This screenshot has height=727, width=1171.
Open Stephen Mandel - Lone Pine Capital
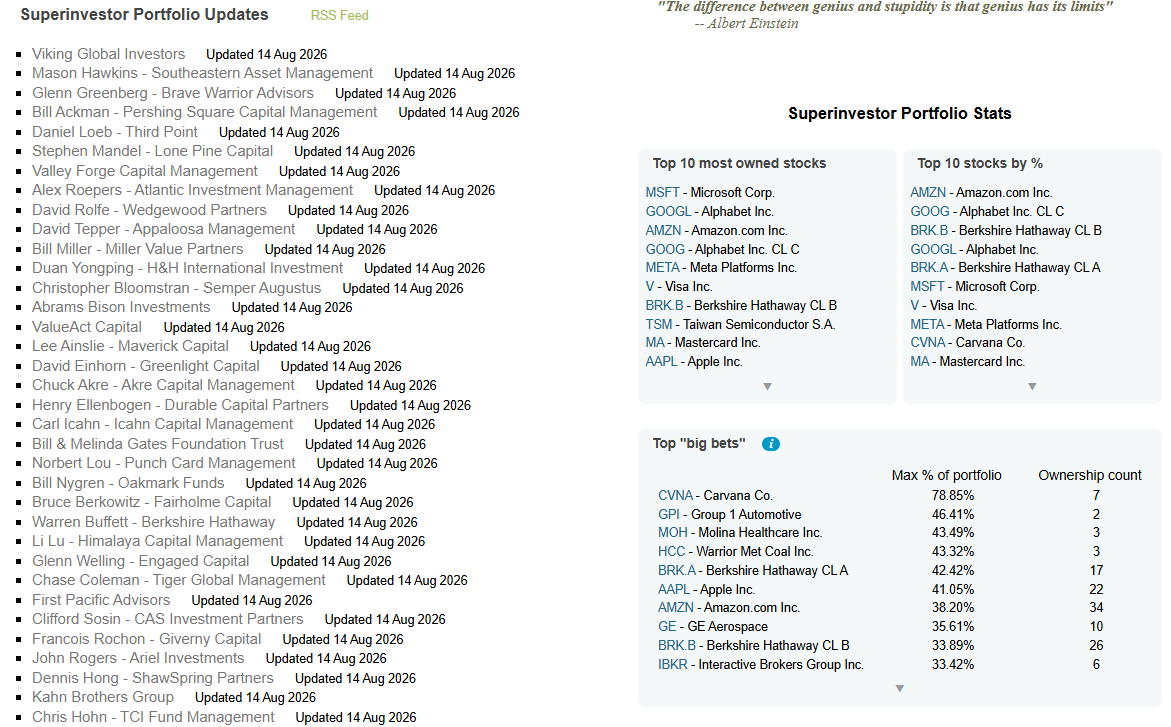click(x=152, y=151)
